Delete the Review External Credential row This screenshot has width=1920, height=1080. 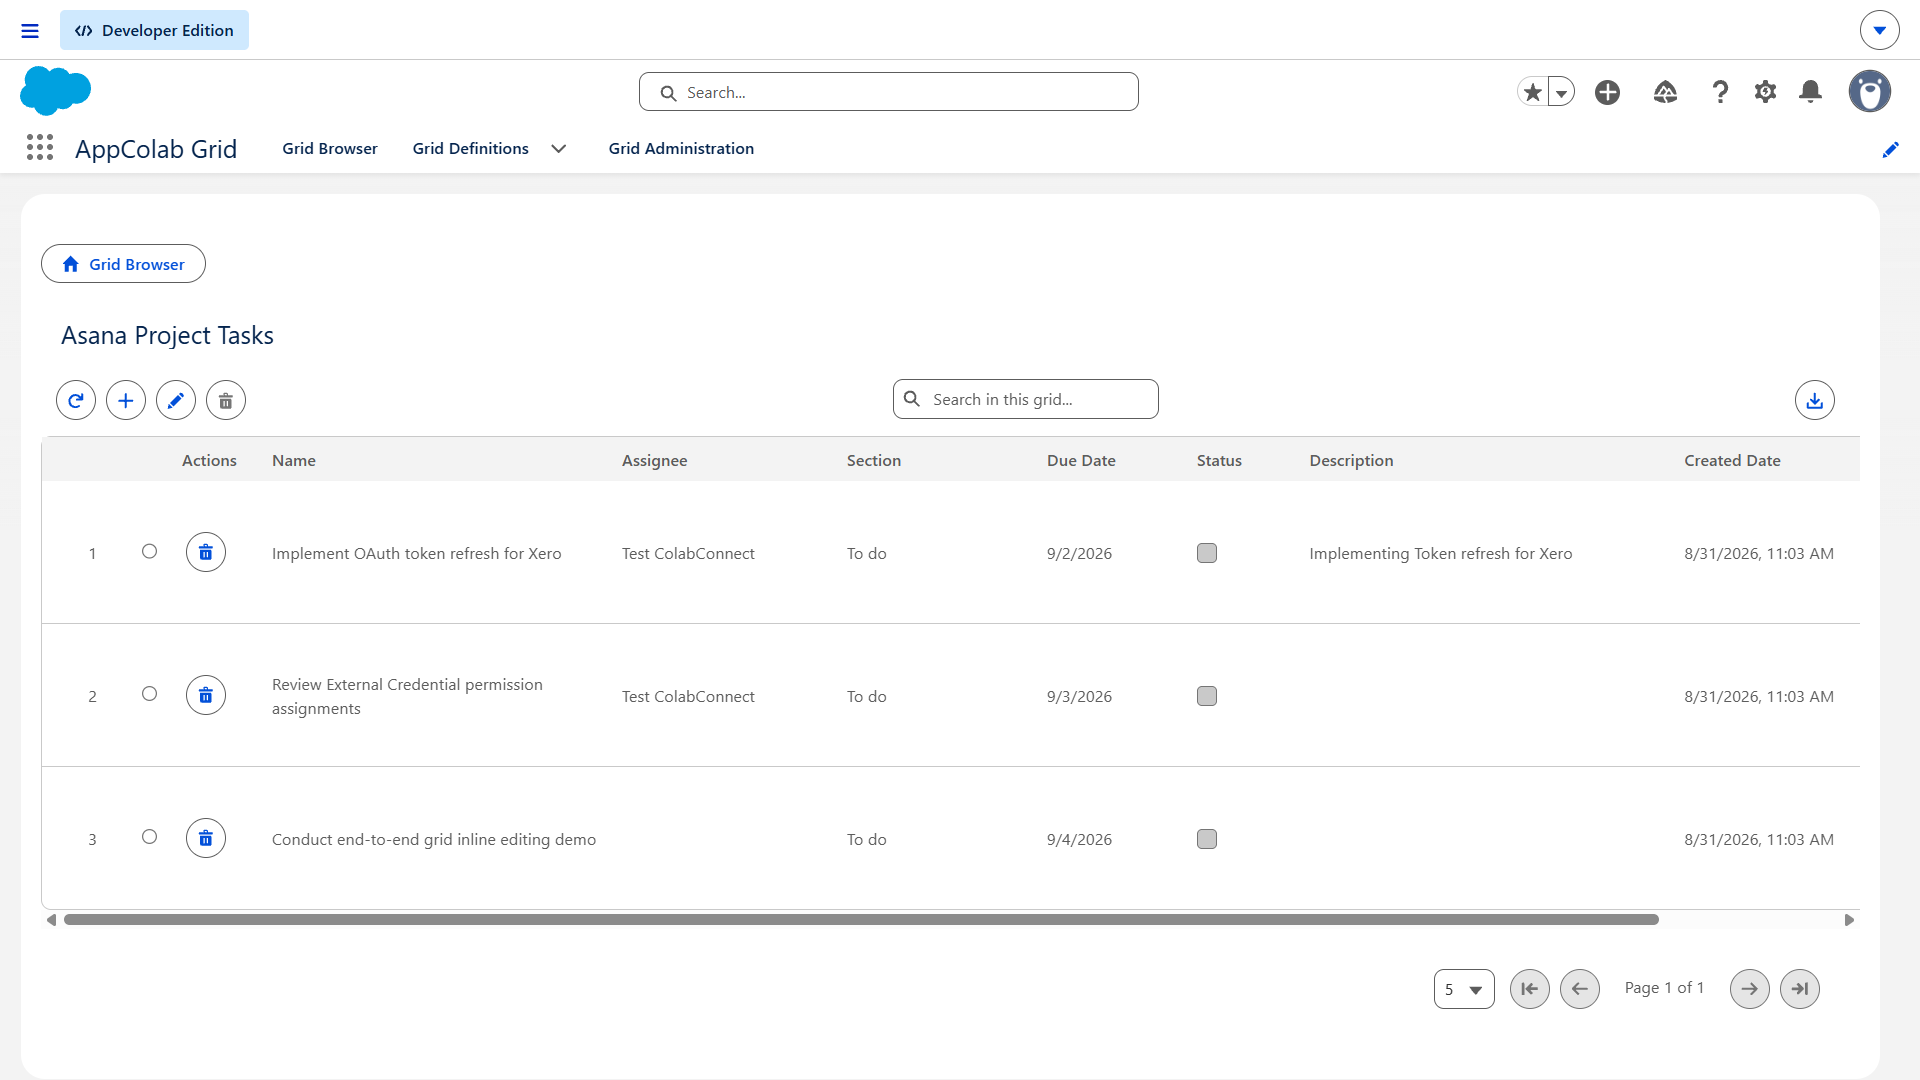(x=206, y=695)
